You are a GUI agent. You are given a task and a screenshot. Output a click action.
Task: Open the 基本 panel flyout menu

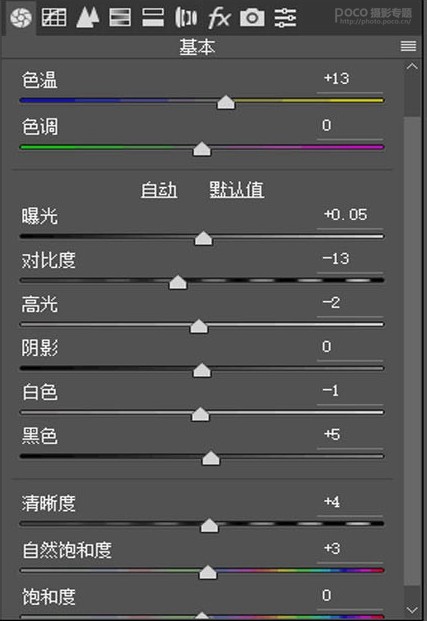tap(408, 46)
